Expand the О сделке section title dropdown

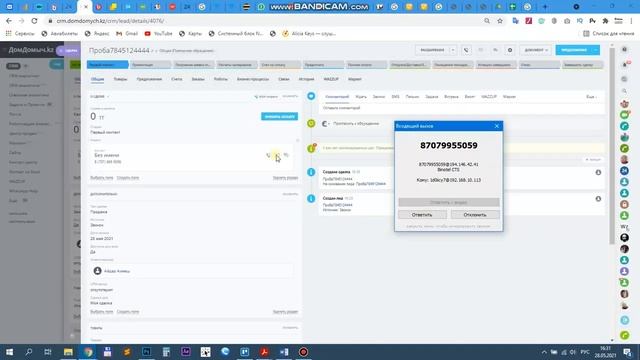[100, 97]
